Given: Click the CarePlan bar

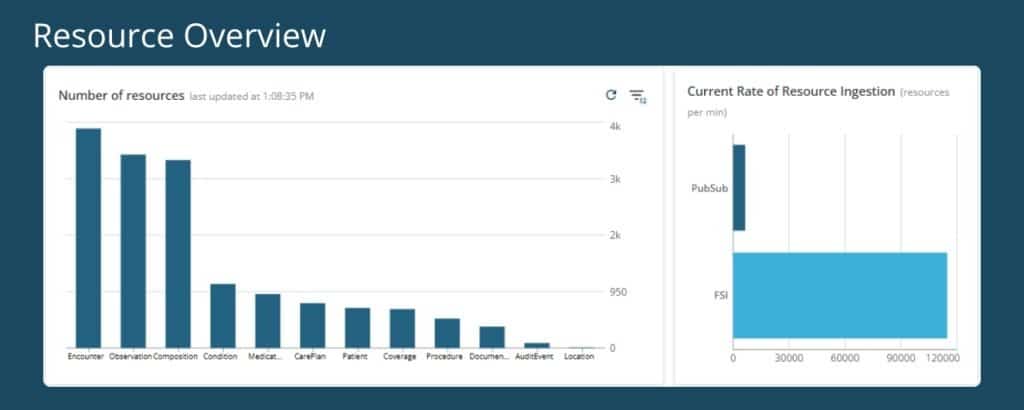Looking at the screenshot, I should pyautogui.click(x=312, y=325).
